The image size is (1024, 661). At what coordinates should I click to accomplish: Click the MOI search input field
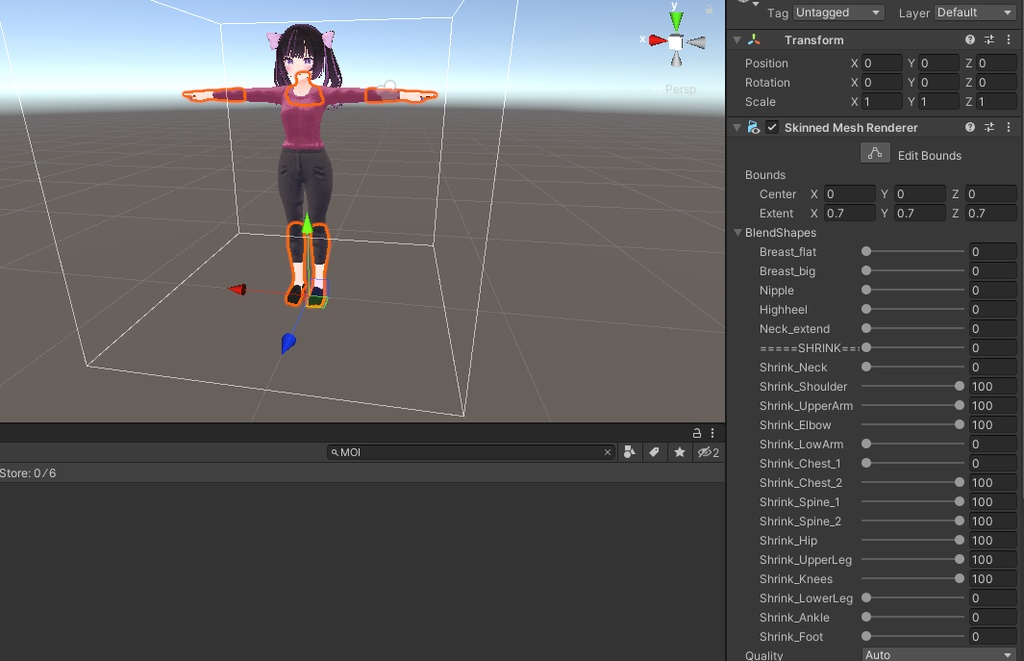[470, 452]
